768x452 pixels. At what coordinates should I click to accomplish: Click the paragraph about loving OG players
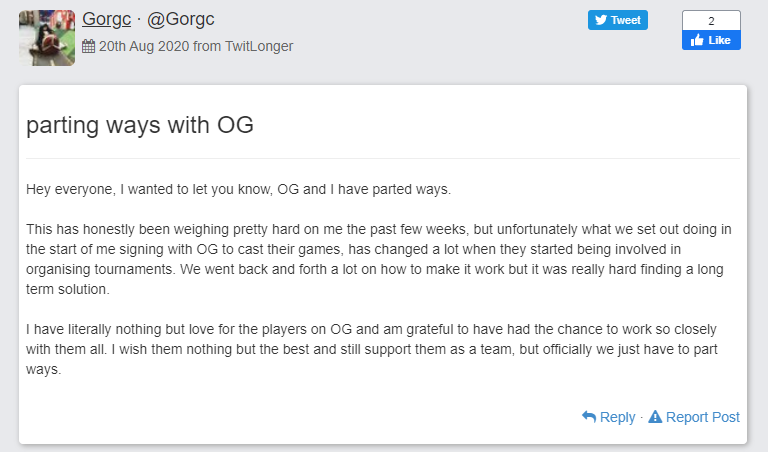point(380,349)
